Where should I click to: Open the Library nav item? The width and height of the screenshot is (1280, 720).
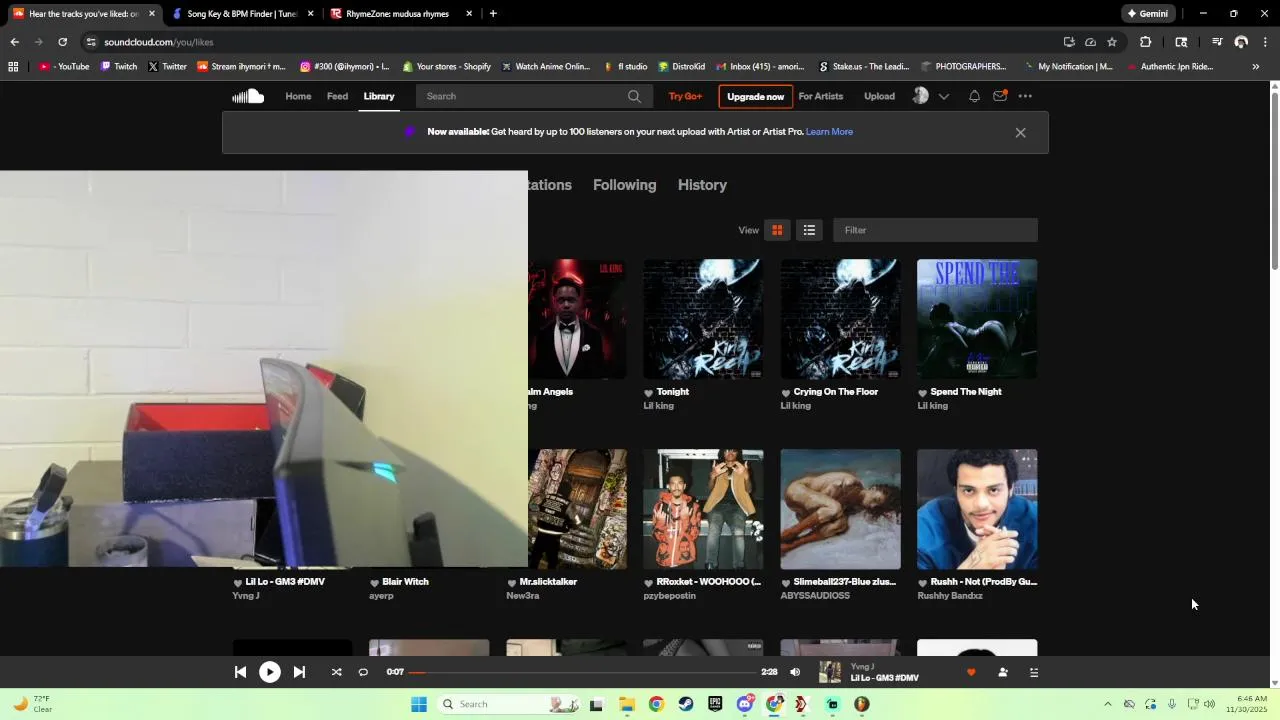[379, 96]
